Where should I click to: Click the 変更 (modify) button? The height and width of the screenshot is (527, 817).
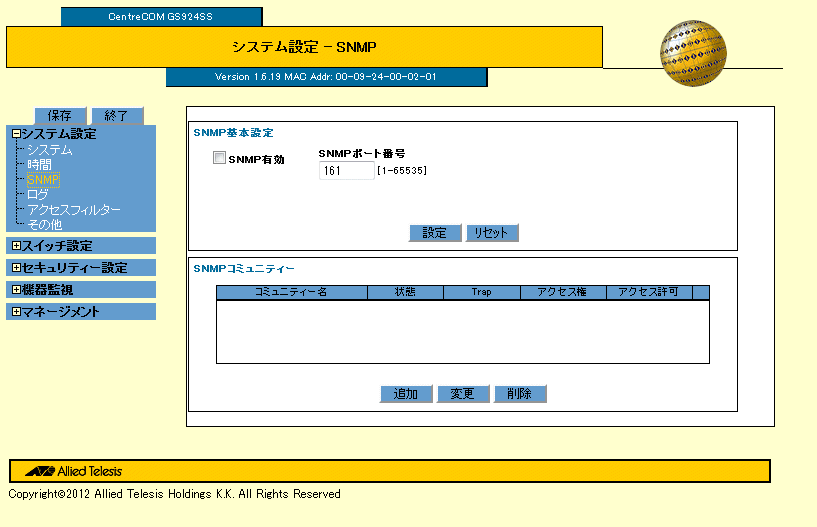463,394
